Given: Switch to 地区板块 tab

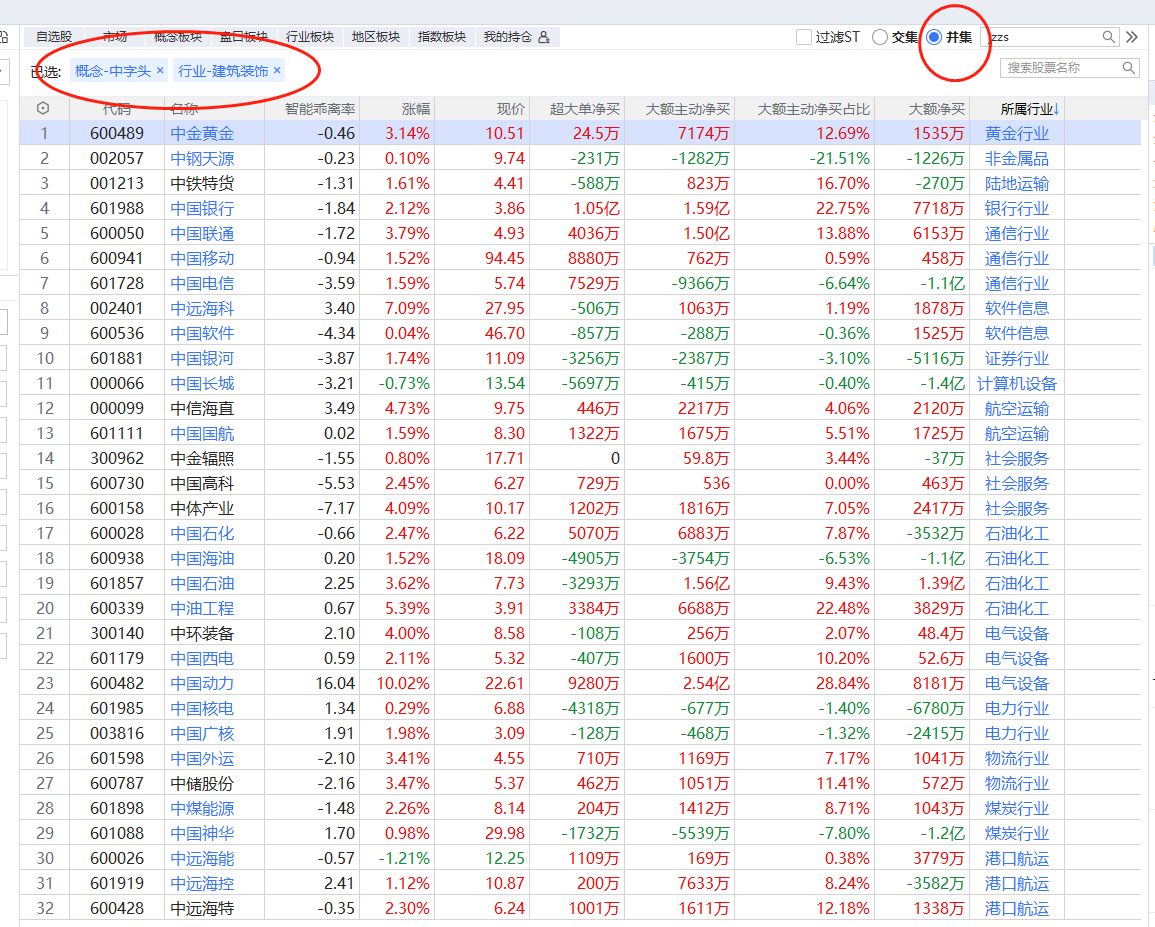Looking at the screenshot, I should tap(376, 37).
